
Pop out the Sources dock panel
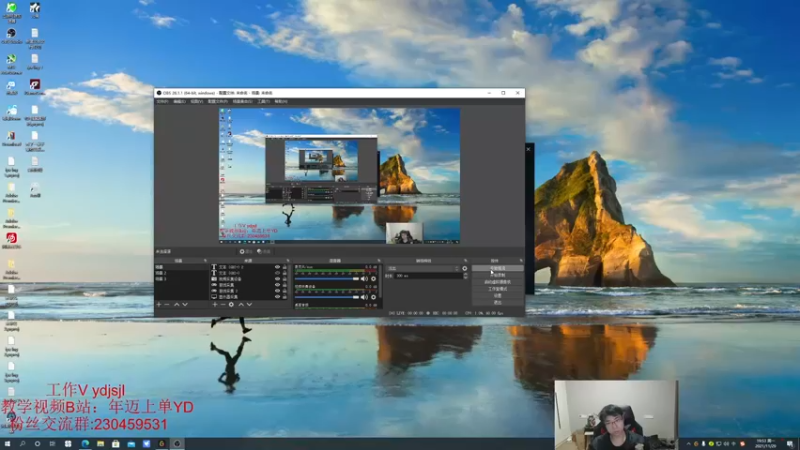(288, 260)
